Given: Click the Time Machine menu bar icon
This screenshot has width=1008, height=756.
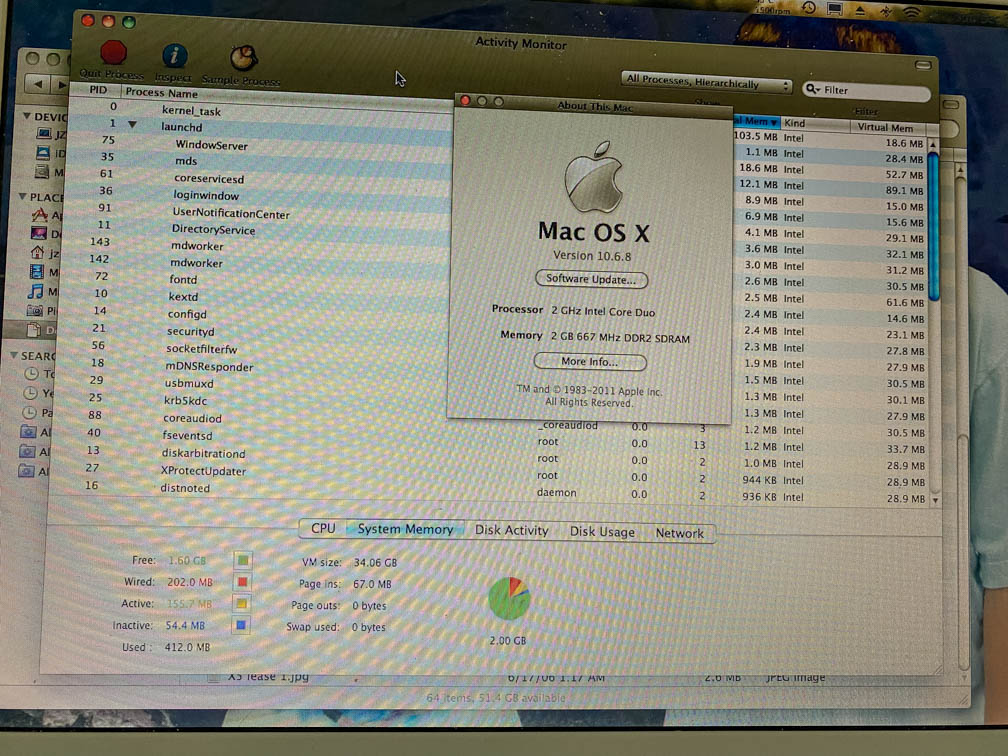Looking at the screenshot, I should pyautogui.click(x=809, y=8).
